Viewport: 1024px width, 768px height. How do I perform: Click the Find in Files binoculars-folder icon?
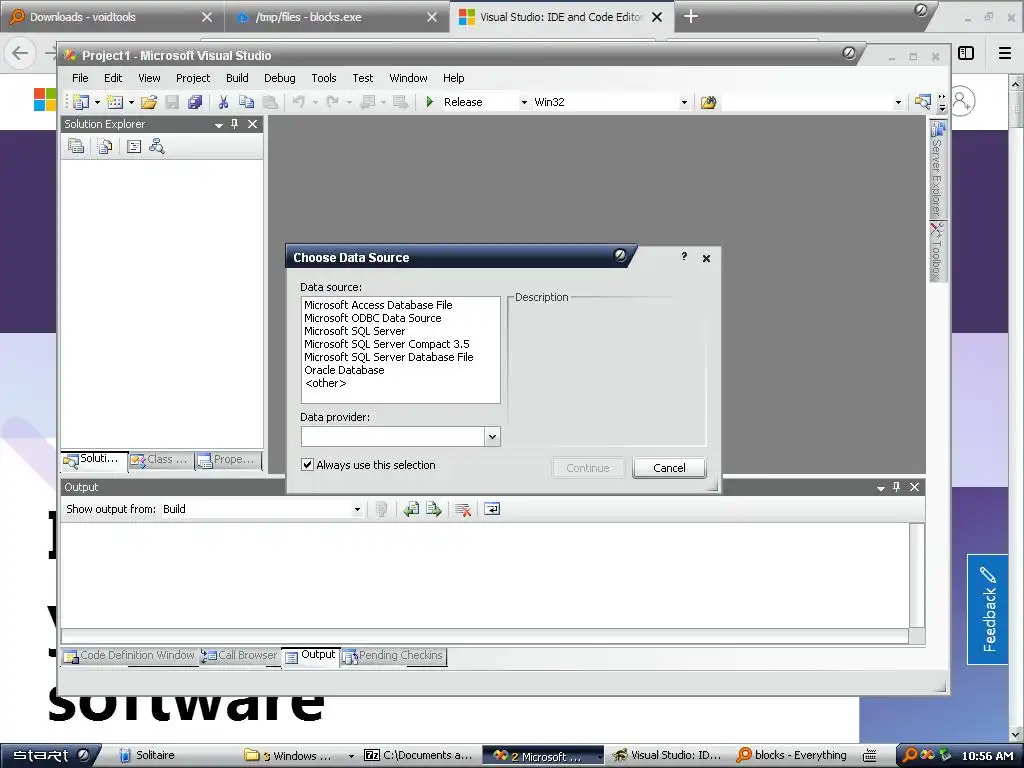[x=708, y=102]
